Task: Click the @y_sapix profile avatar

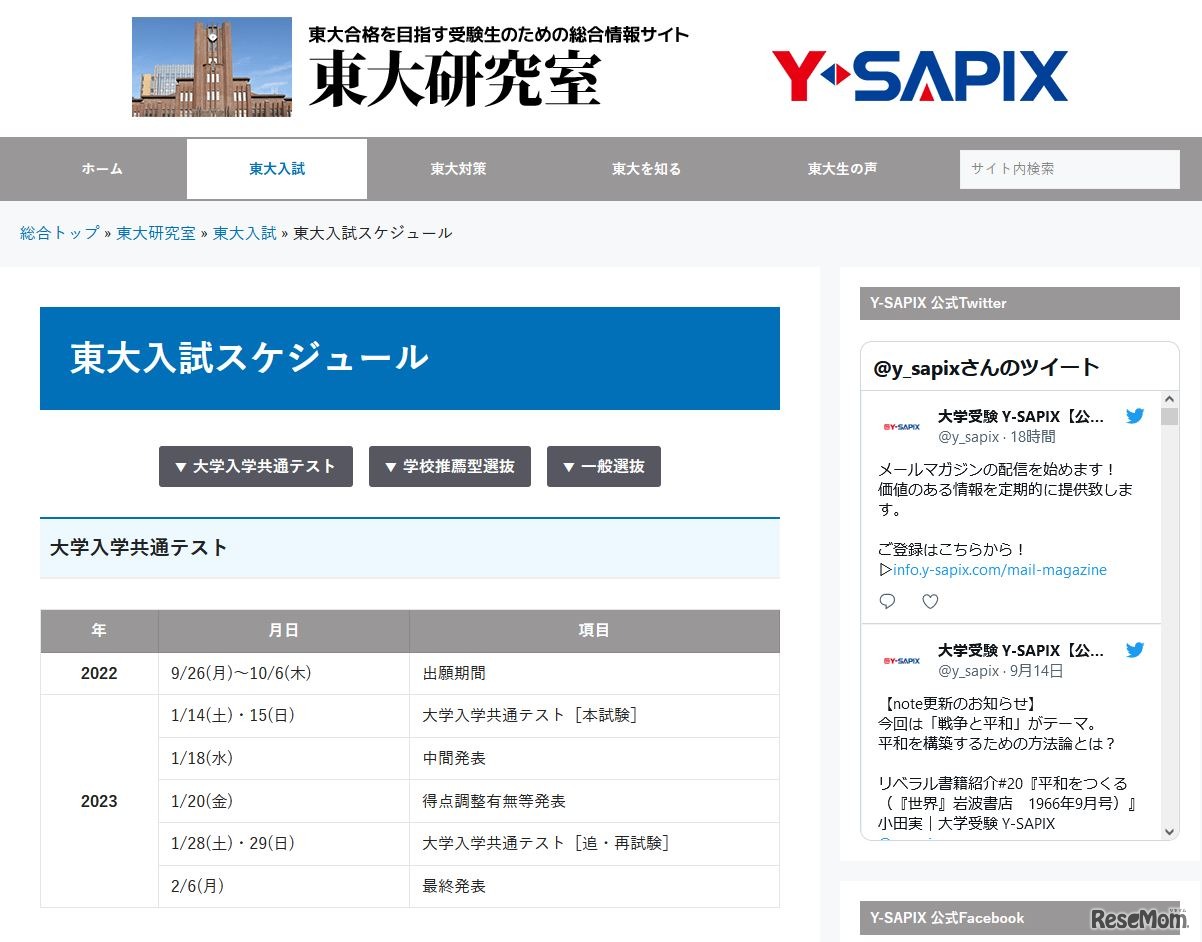Action: [901, 425]
